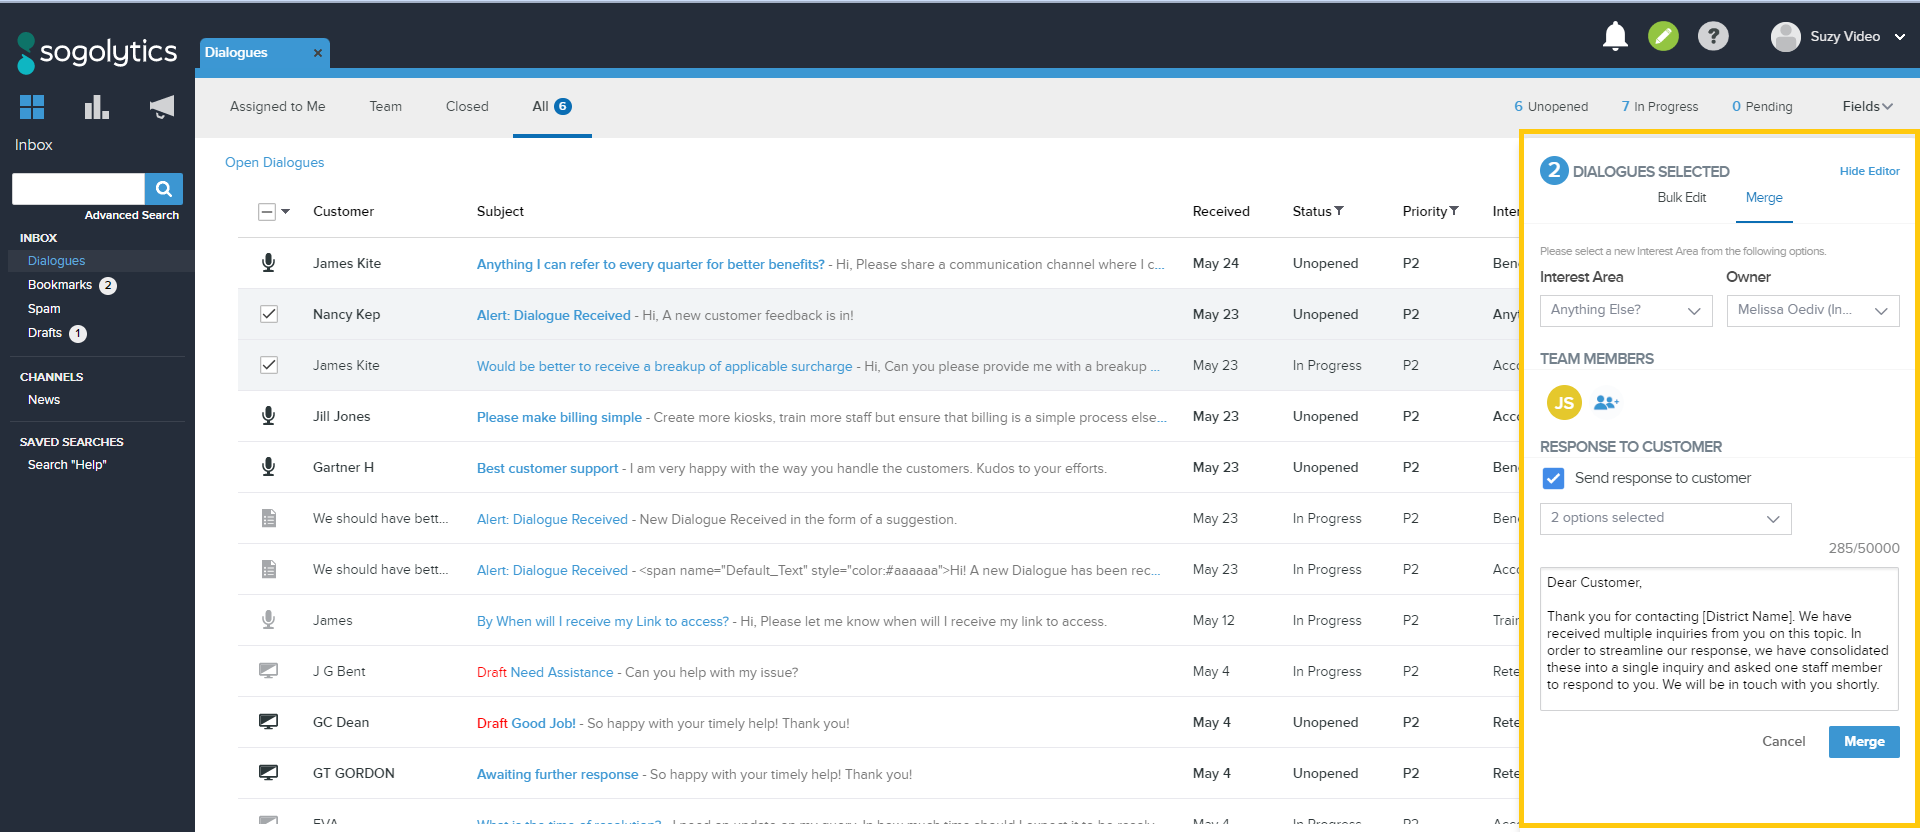This screenshot has height=832, width=1920.
Task: Expand the Interest Area dropdown
Action: point(1625,311)
